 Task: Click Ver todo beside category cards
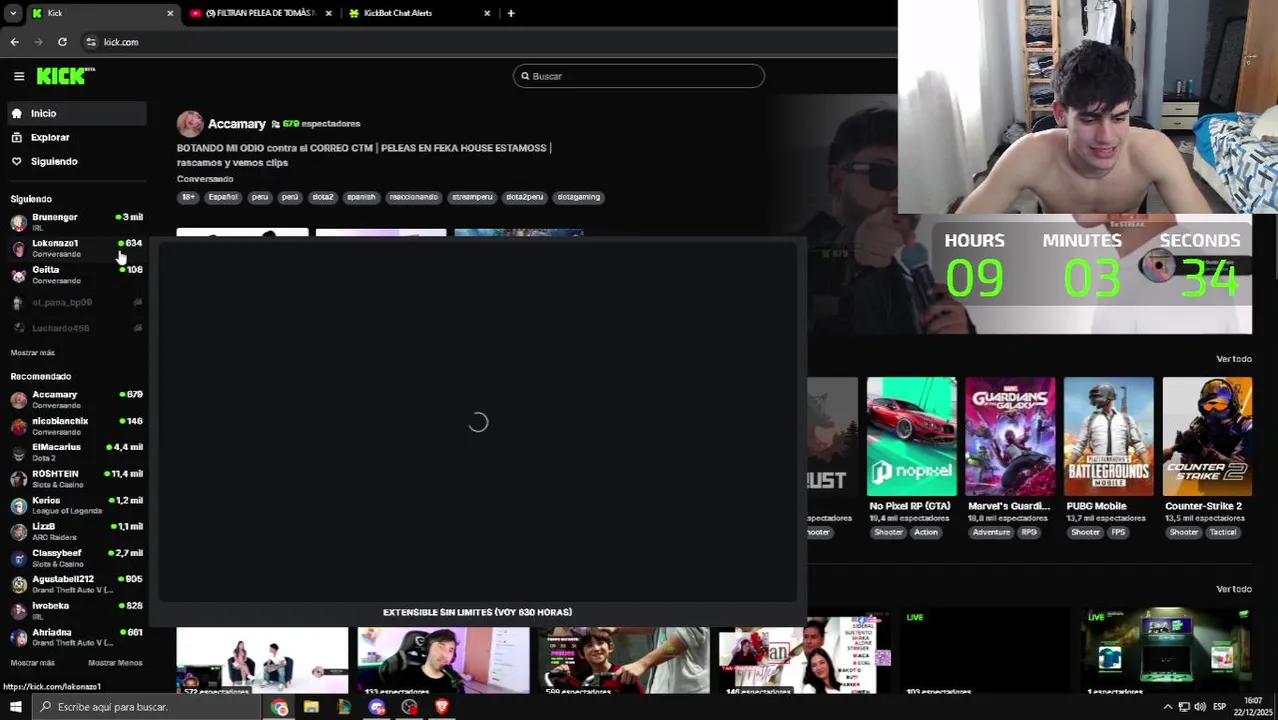(x=1233, y=359)
